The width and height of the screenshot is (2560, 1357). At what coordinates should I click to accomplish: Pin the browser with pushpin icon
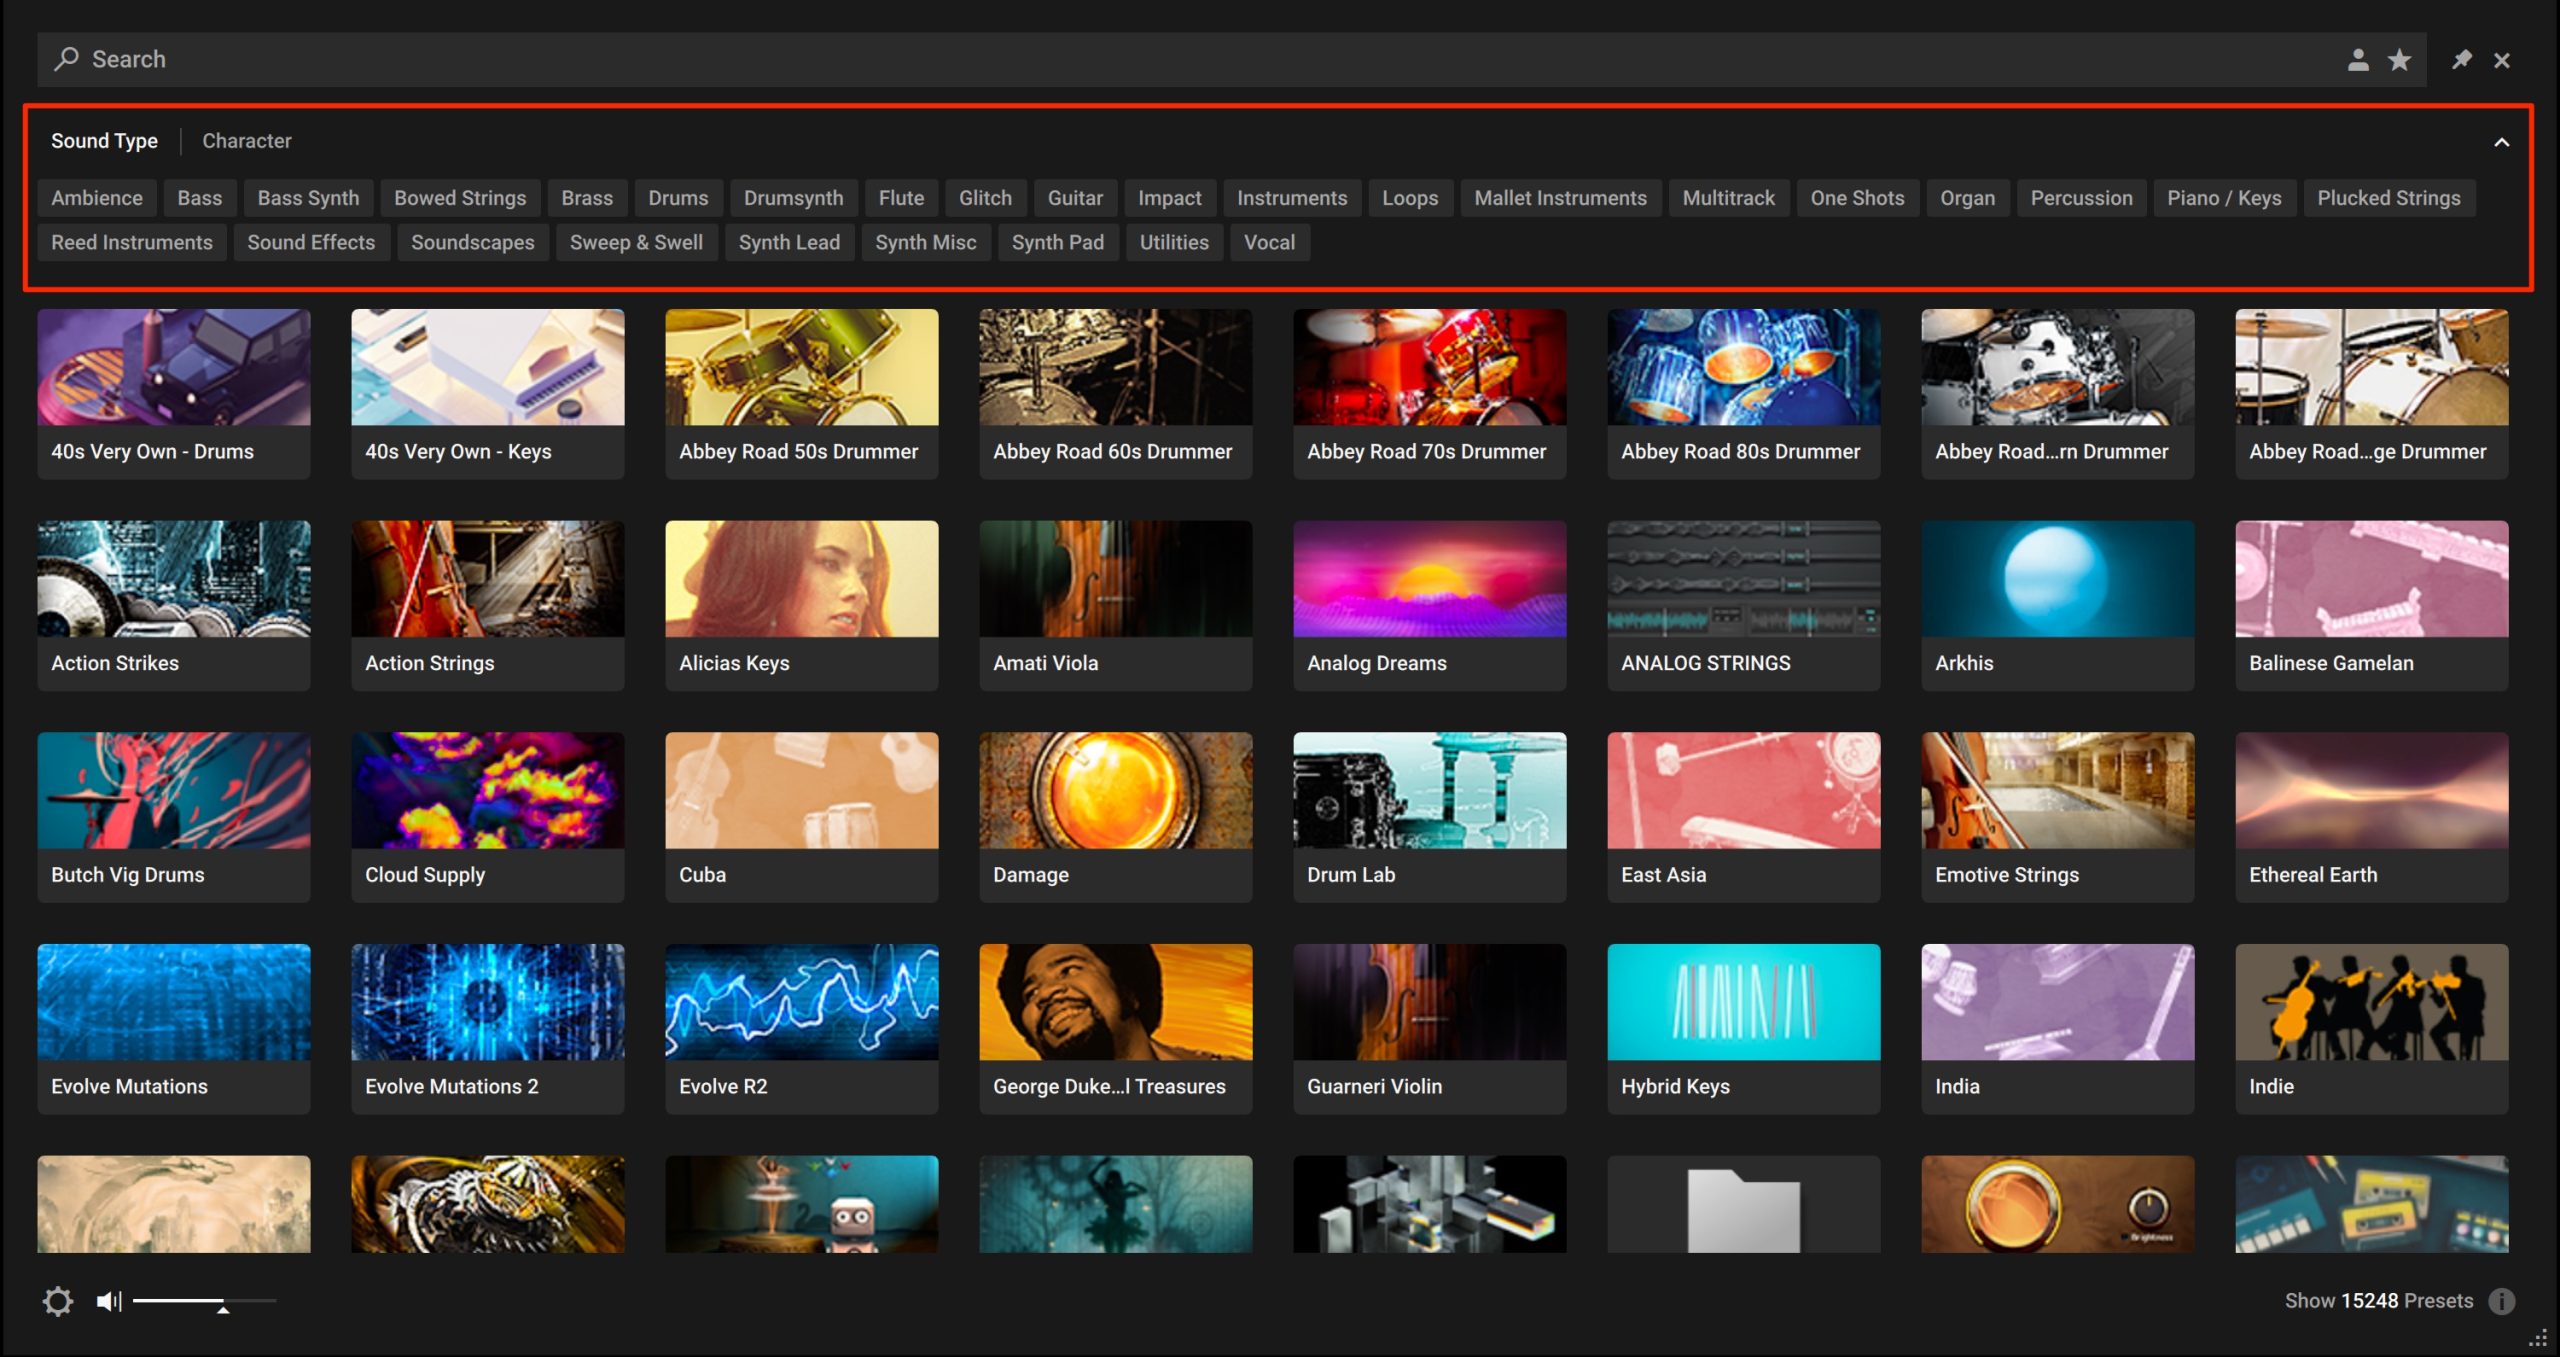tap(2461, 60)
